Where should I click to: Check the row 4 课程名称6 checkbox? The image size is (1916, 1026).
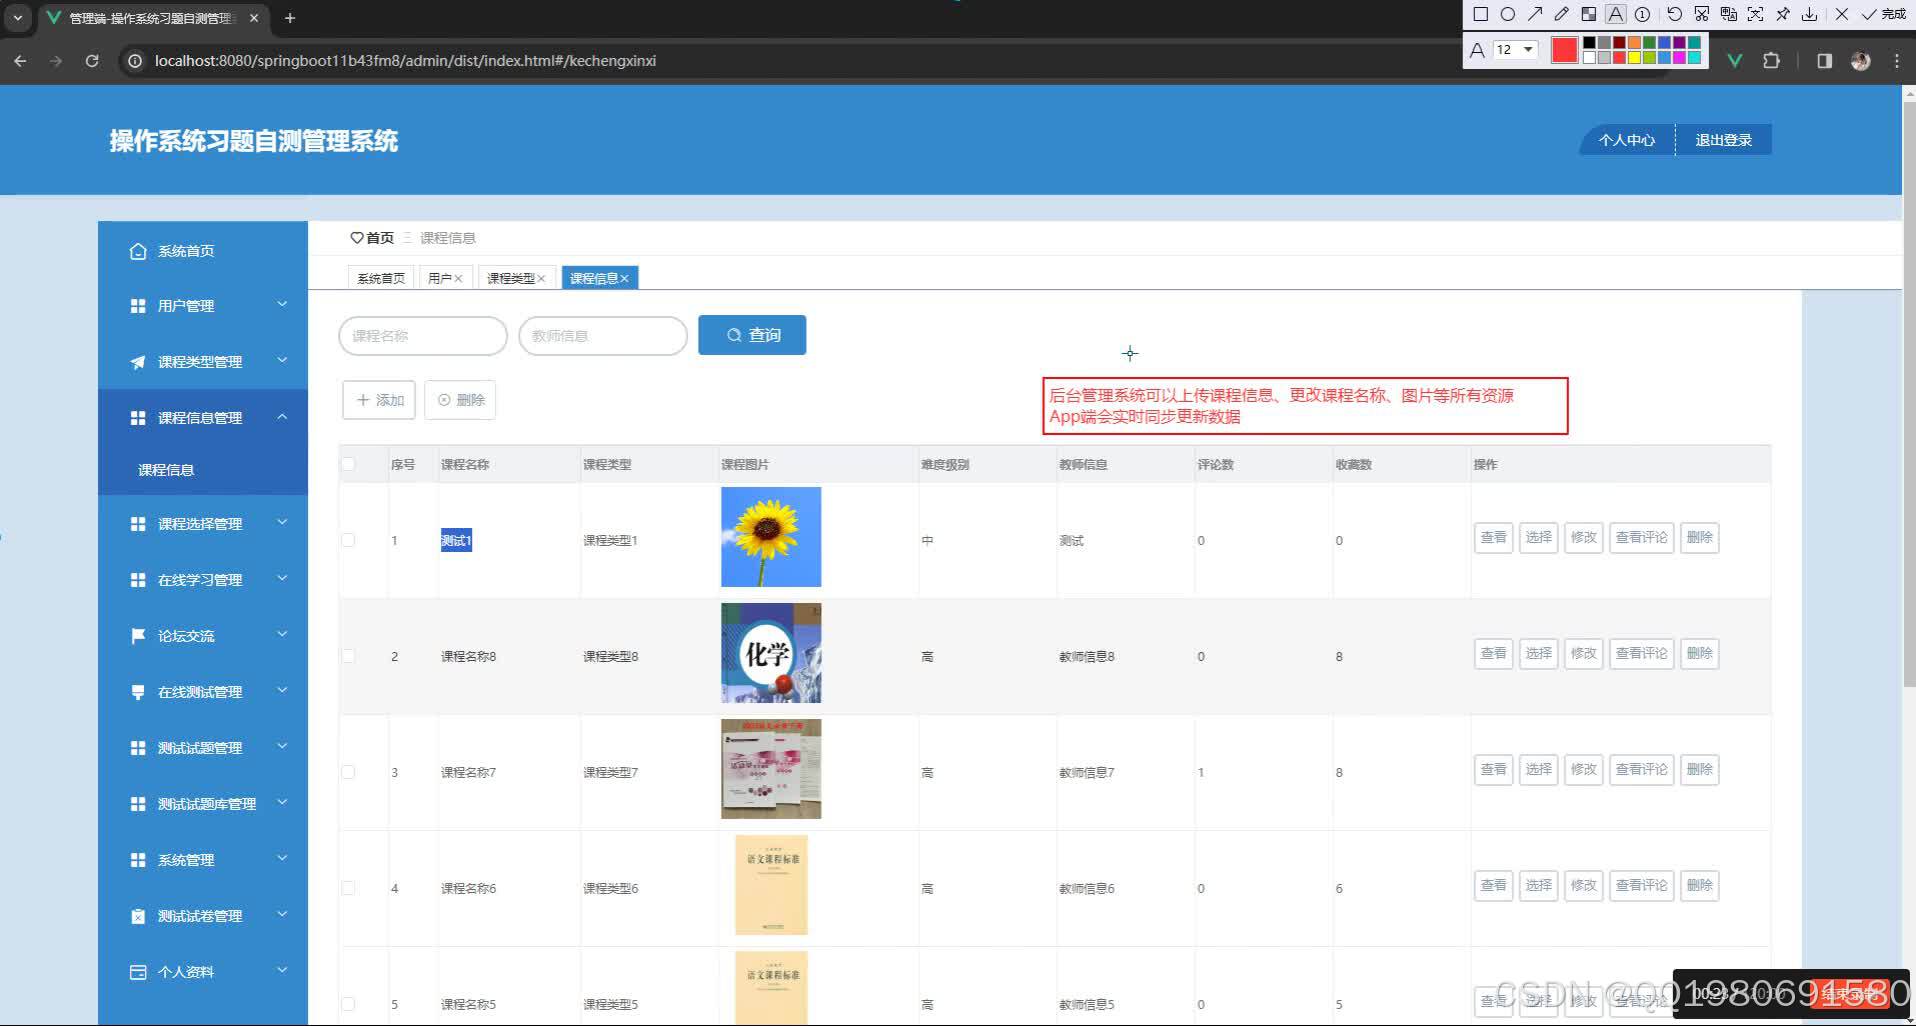point(348,888)
